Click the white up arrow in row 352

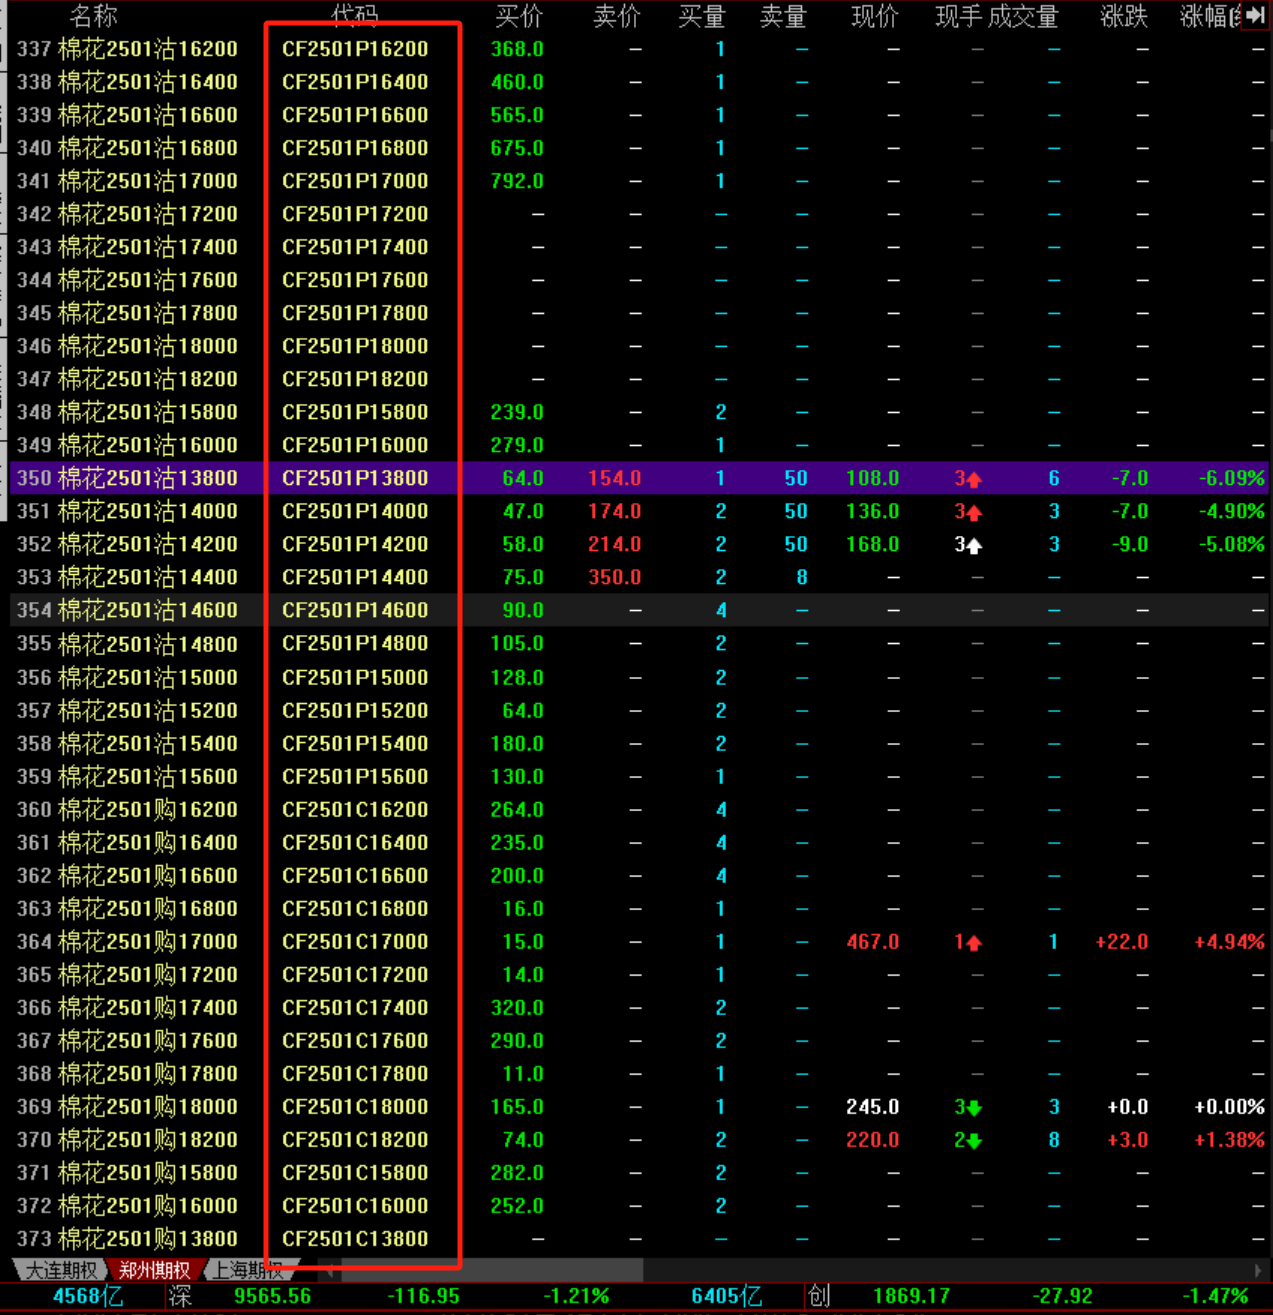pos(974,546)
